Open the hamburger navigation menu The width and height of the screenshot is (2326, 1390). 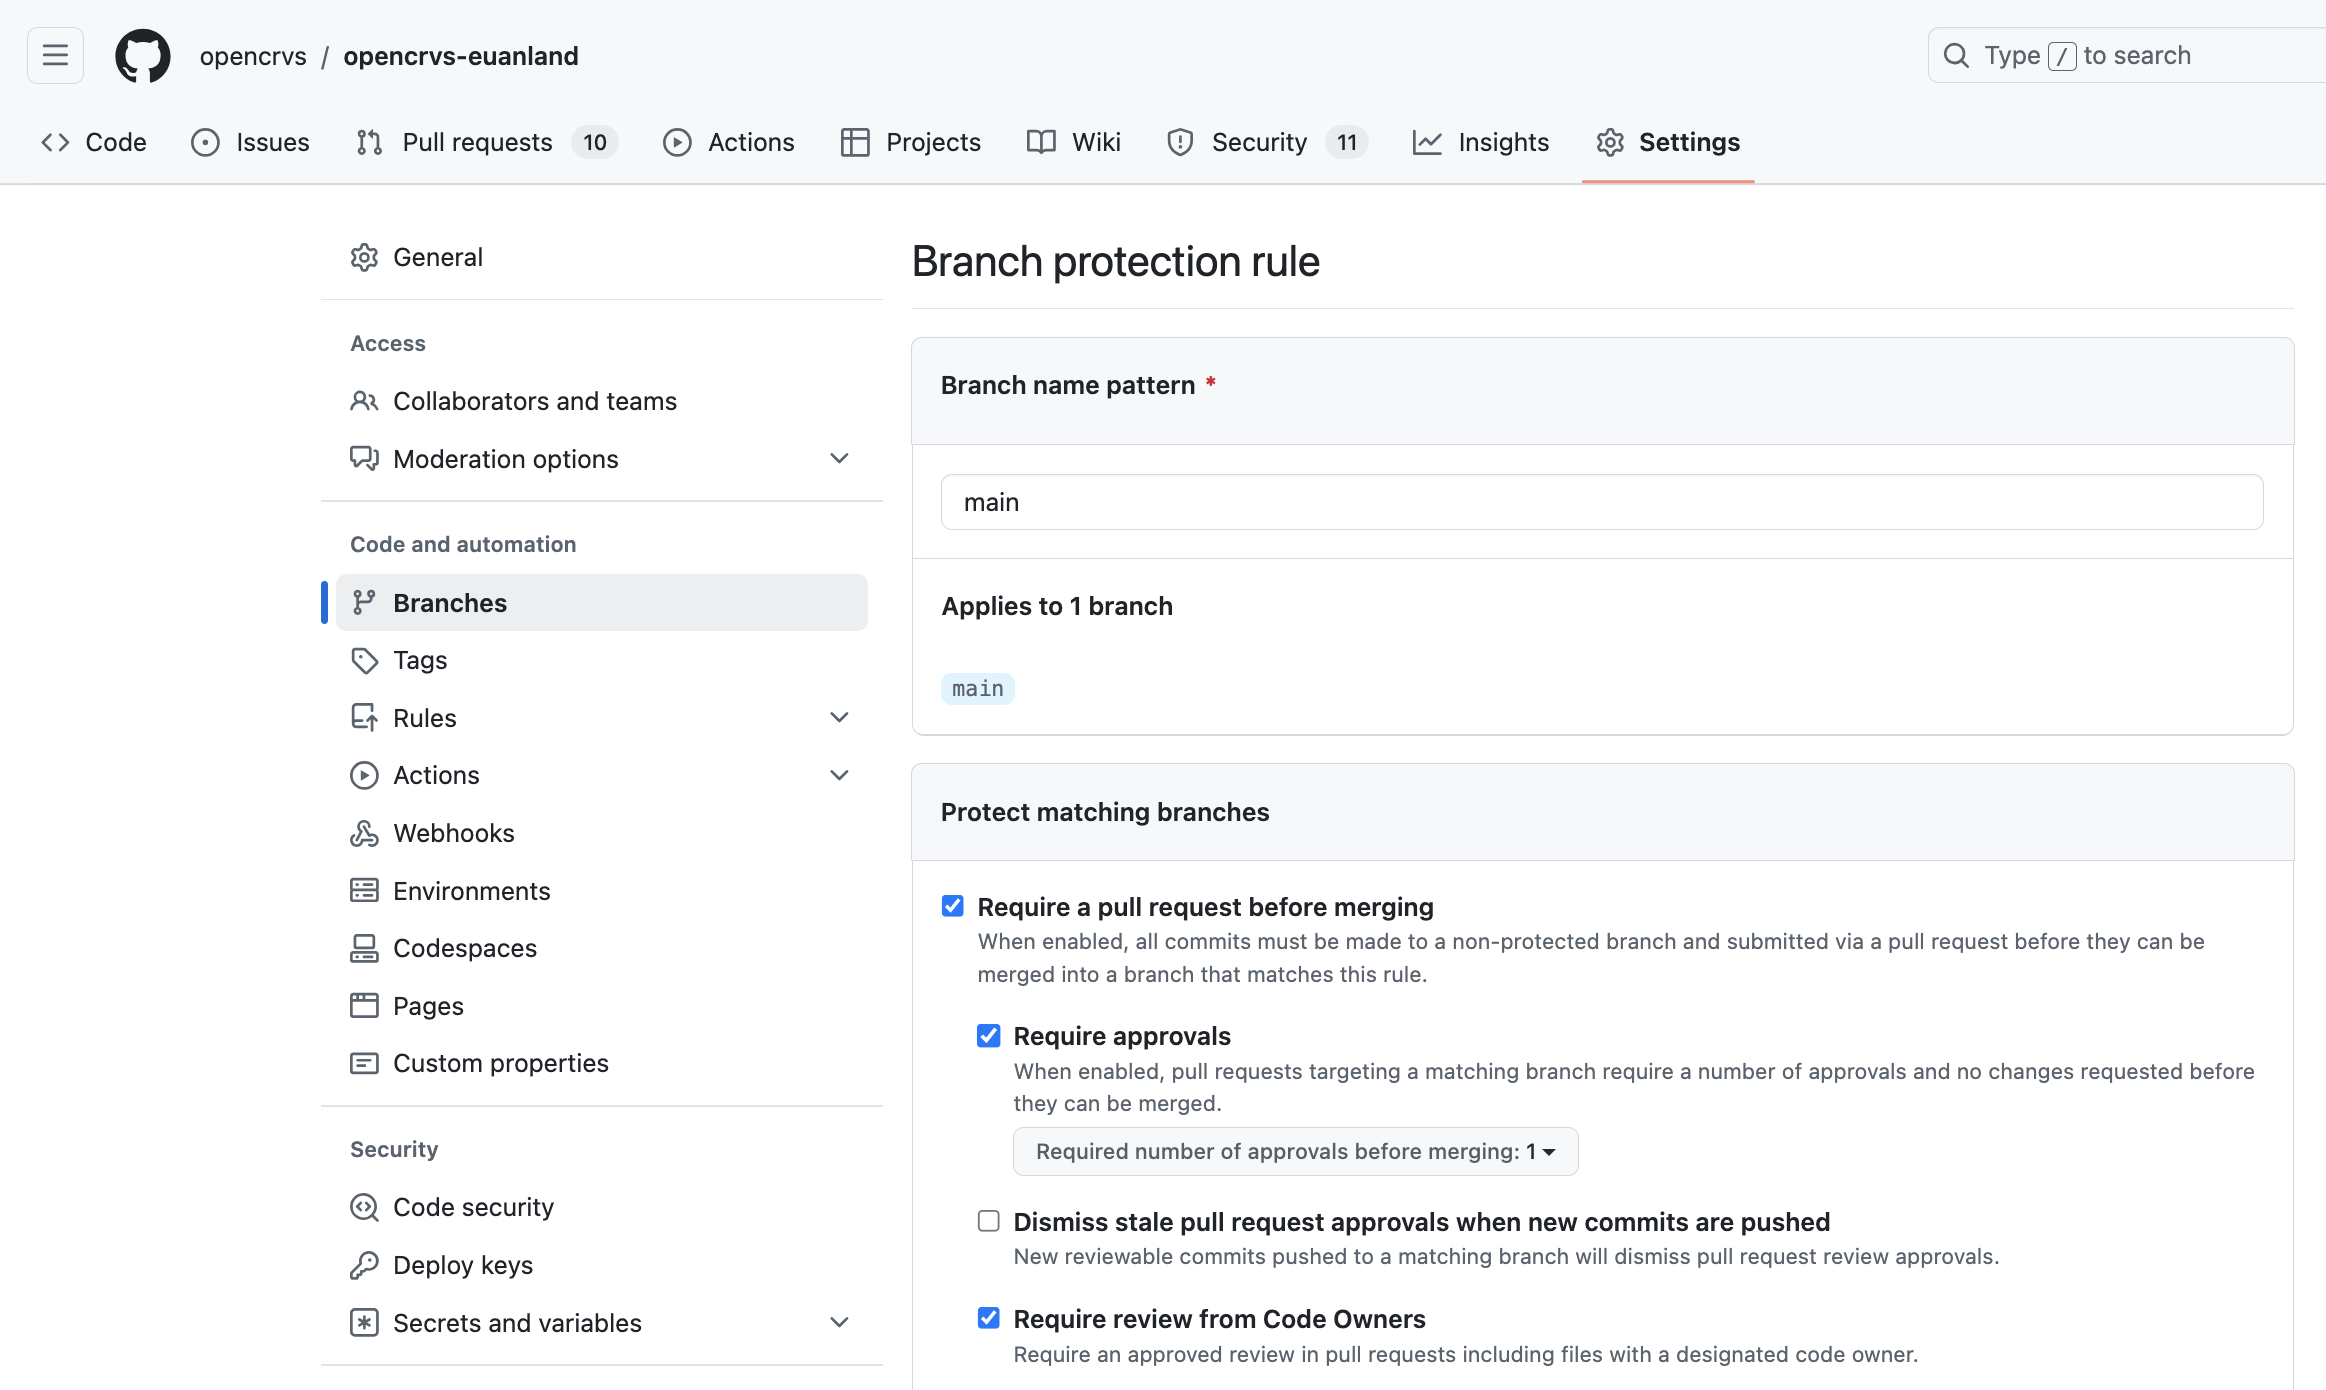coord(55,56)
